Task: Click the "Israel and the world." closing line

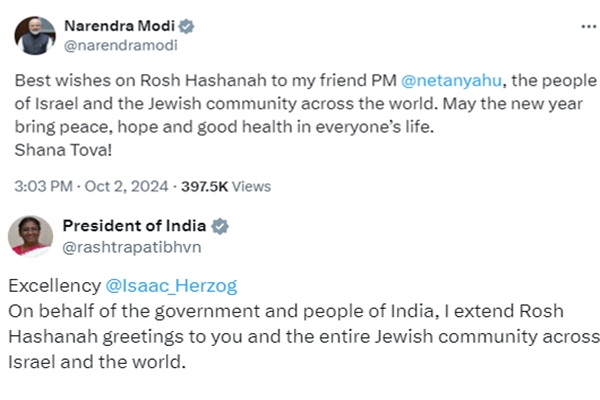Action: pyautogui.click(x=97, y=361)
